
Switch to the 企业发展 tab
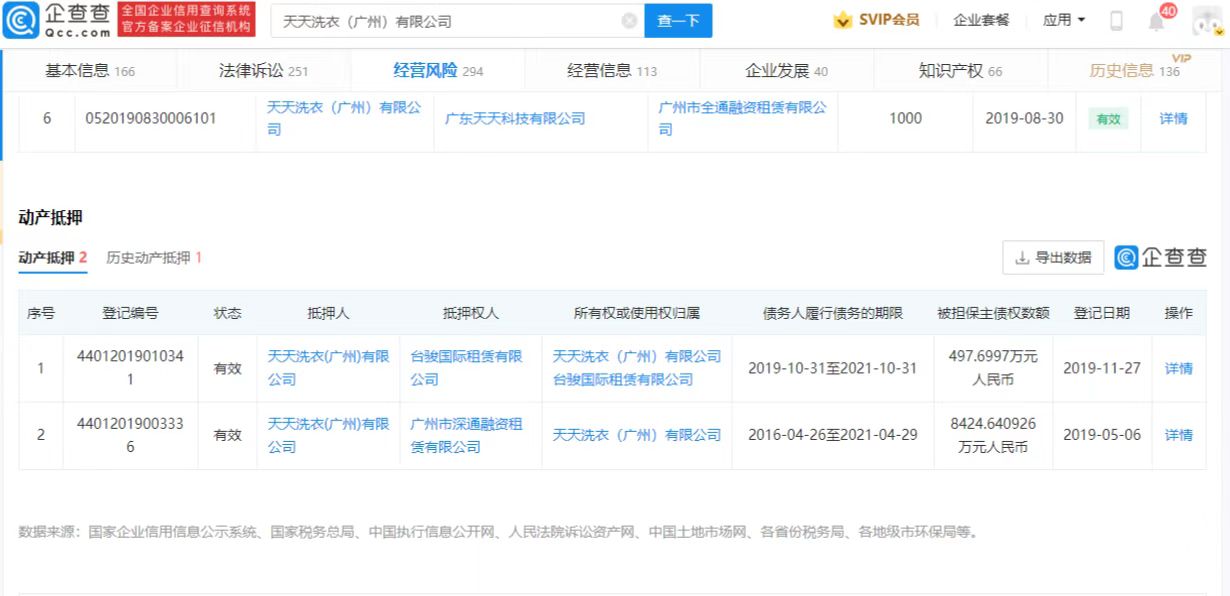[x=786, y=71]
